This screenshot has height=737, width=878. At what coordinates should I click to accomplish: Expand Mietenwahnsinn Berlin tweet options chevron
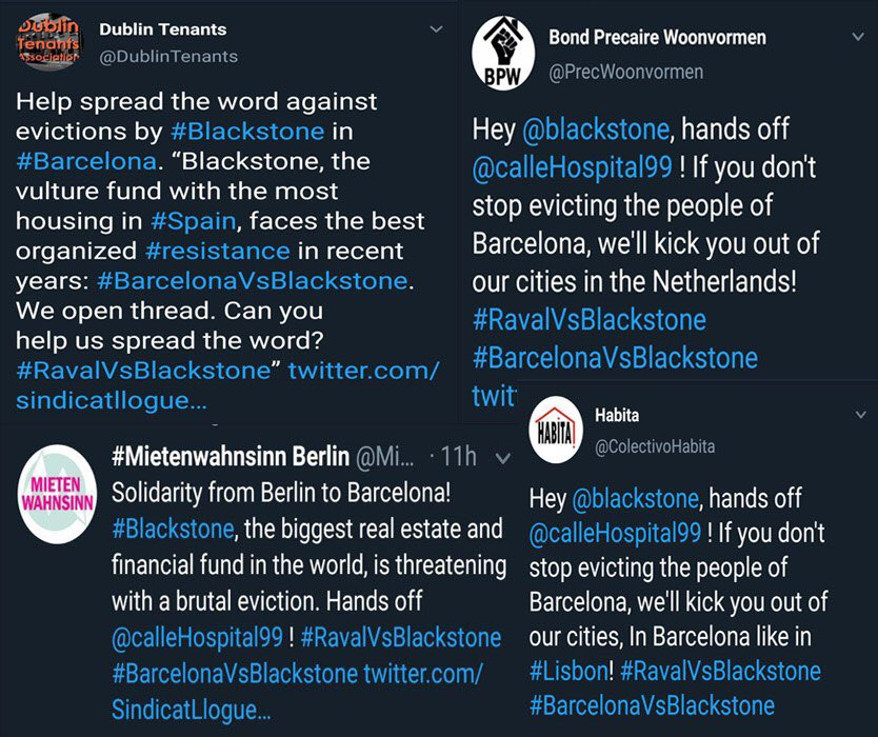(503, 457)
